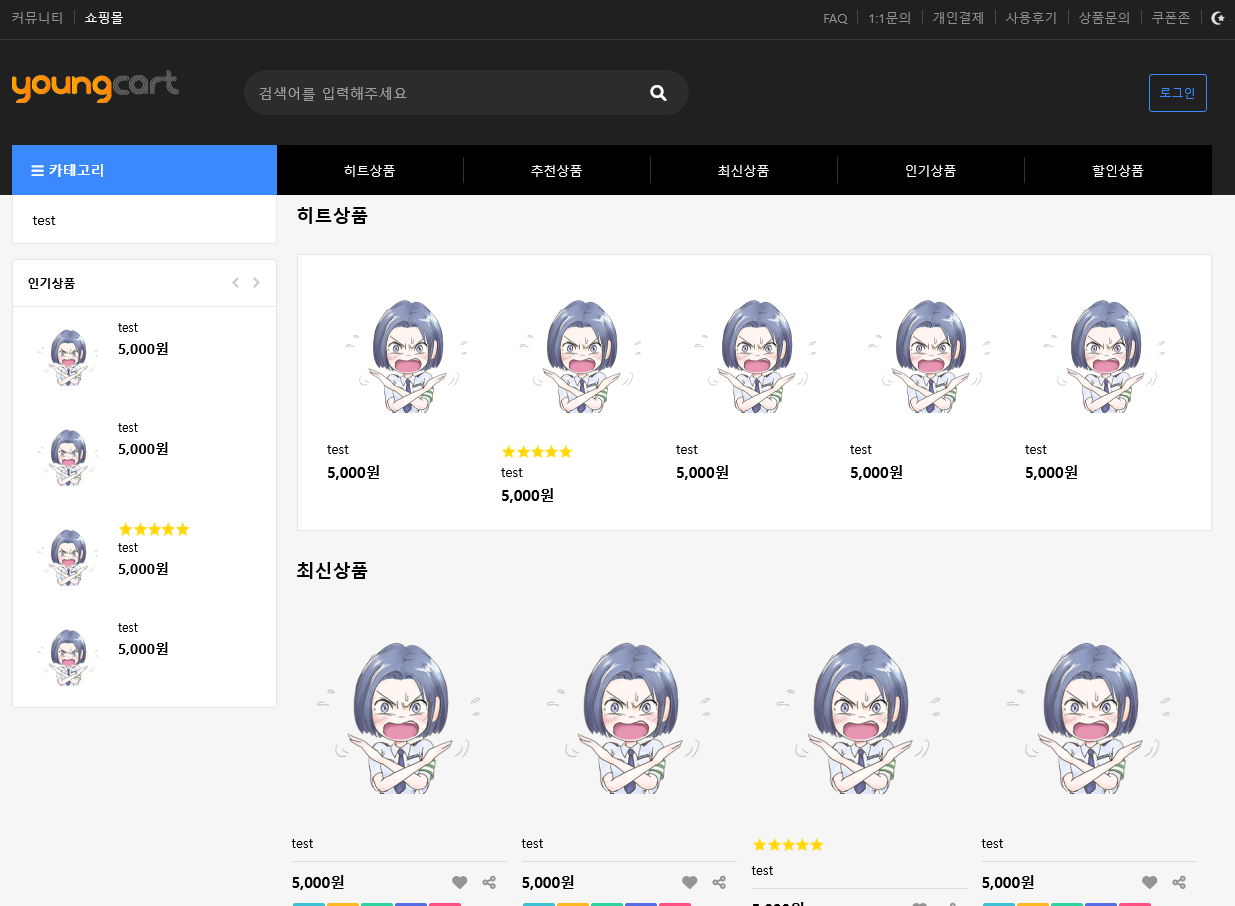Viewport: 1235px width, 906px height.
Task: Click the search magnifier icon
Action: coord(658,93)
